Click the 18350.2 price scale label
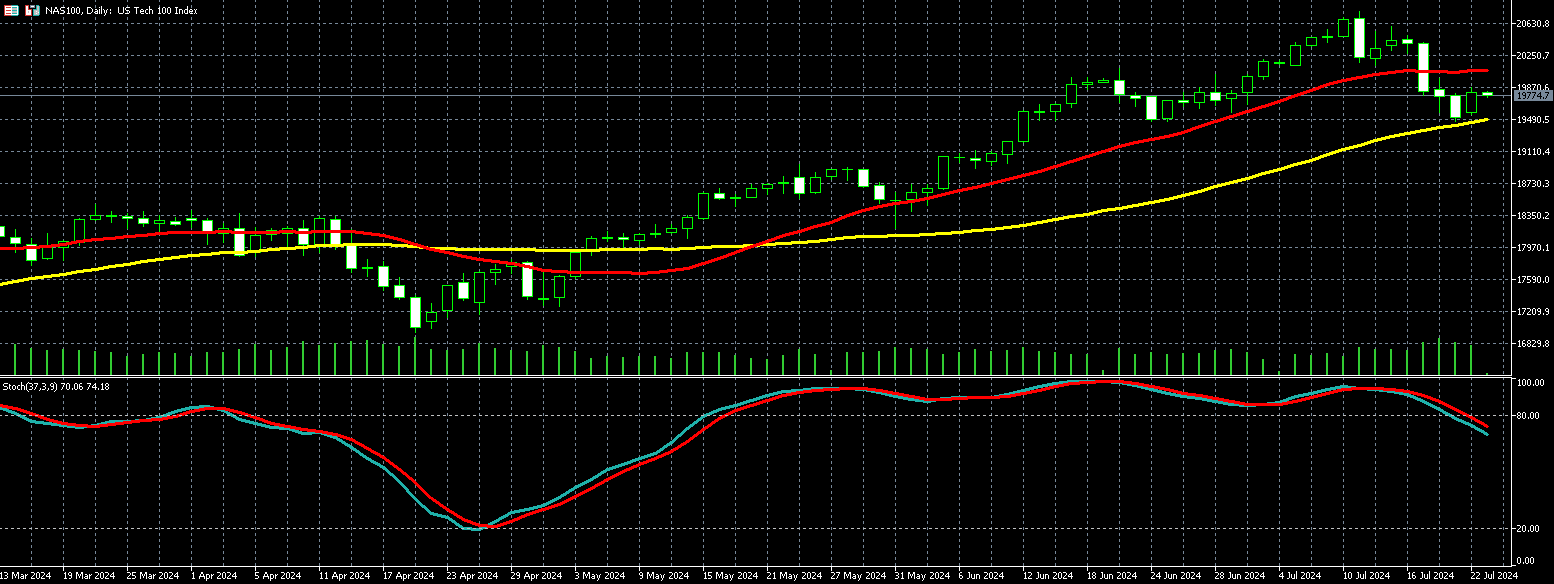The image size is (1554, 584). (x=1531, y=215)
